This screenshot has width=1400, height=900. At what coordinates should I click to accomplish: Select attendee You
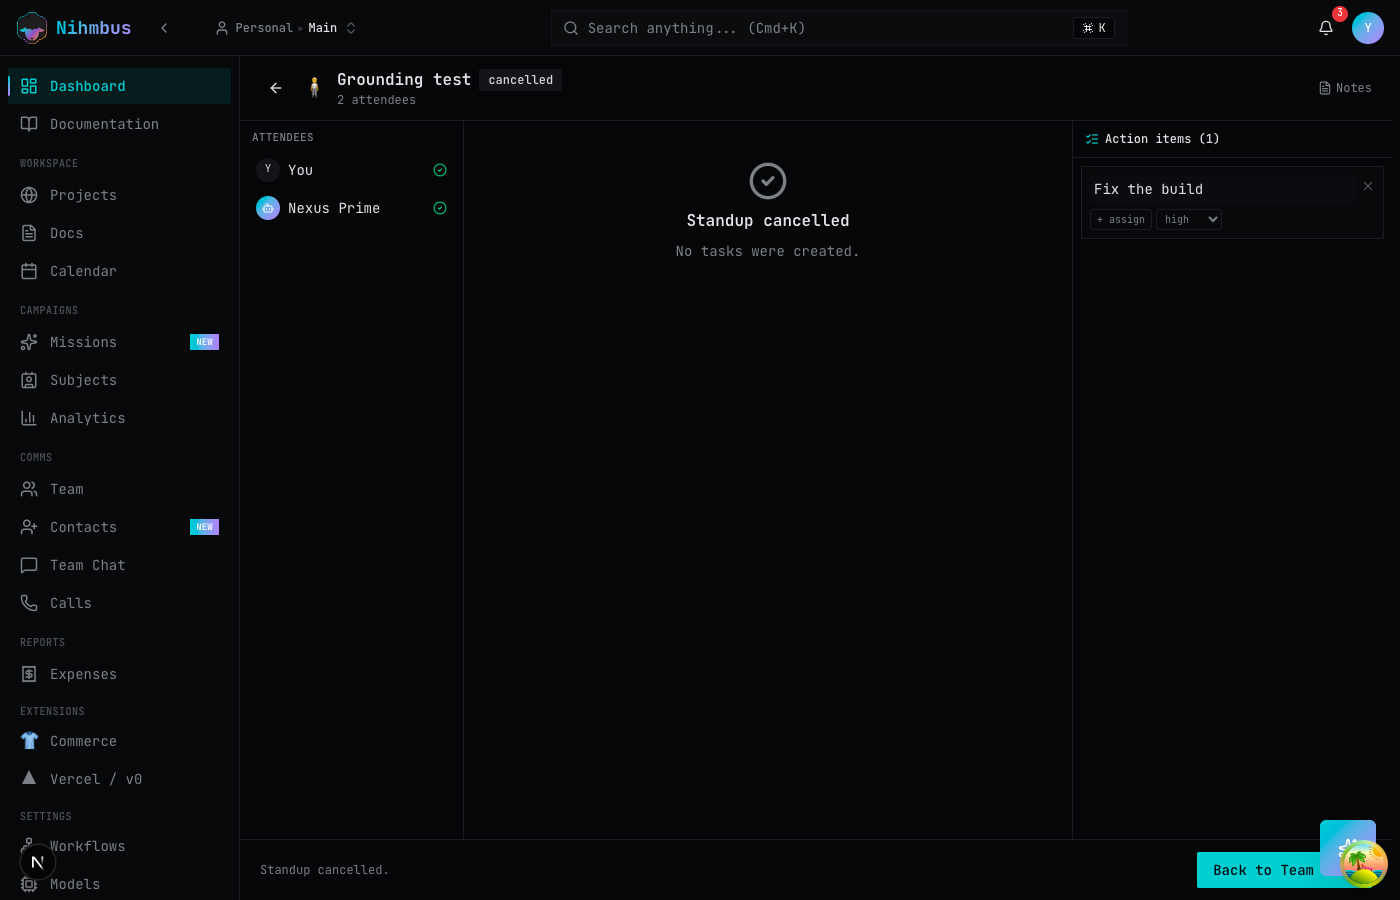coord(351,170)
